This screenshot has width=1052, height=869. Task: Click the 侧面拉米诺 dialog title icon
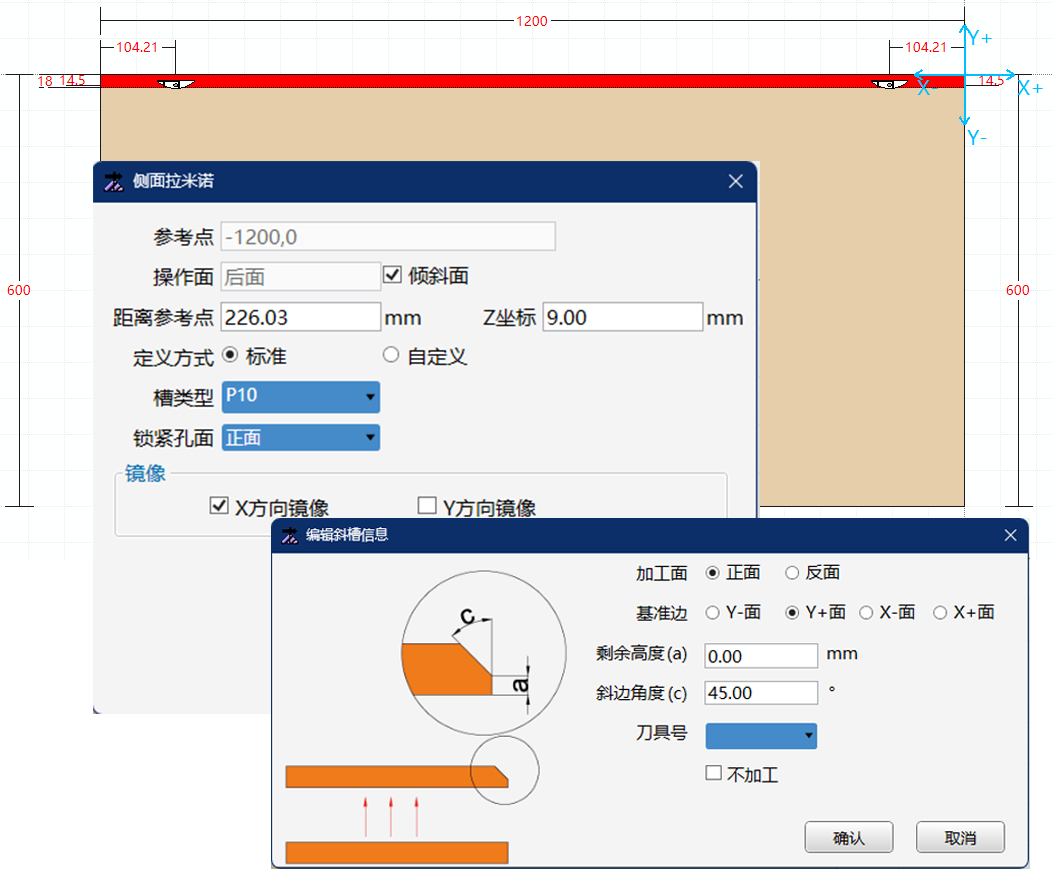114,181
